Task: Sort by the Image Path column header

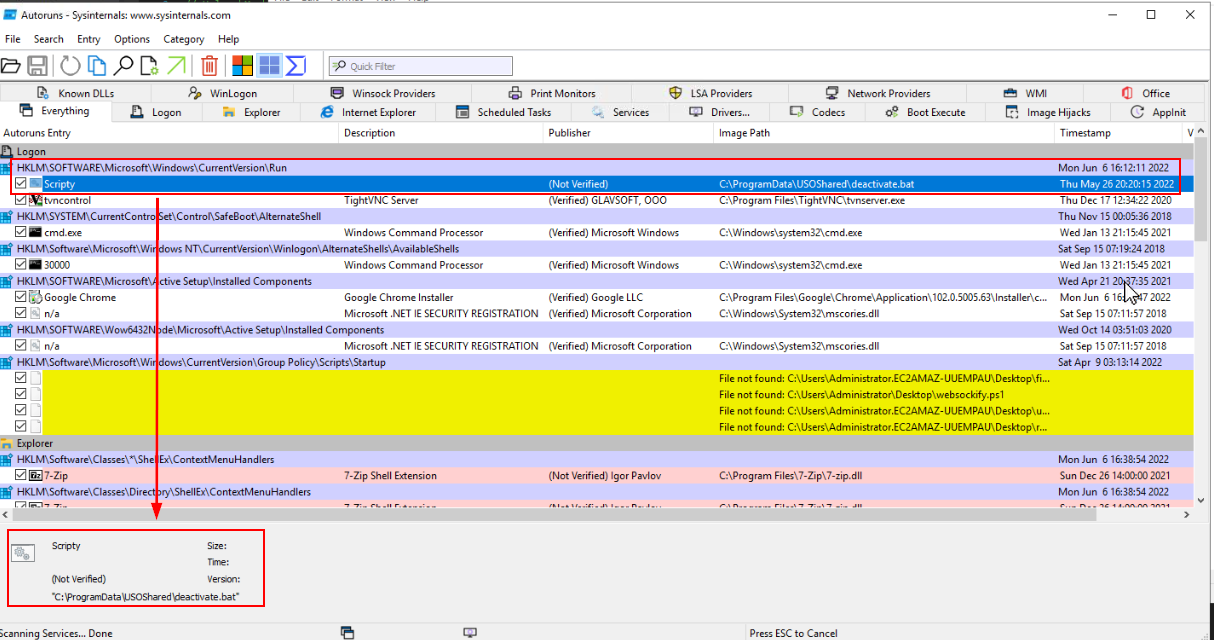Action: [x=885, y=133]
